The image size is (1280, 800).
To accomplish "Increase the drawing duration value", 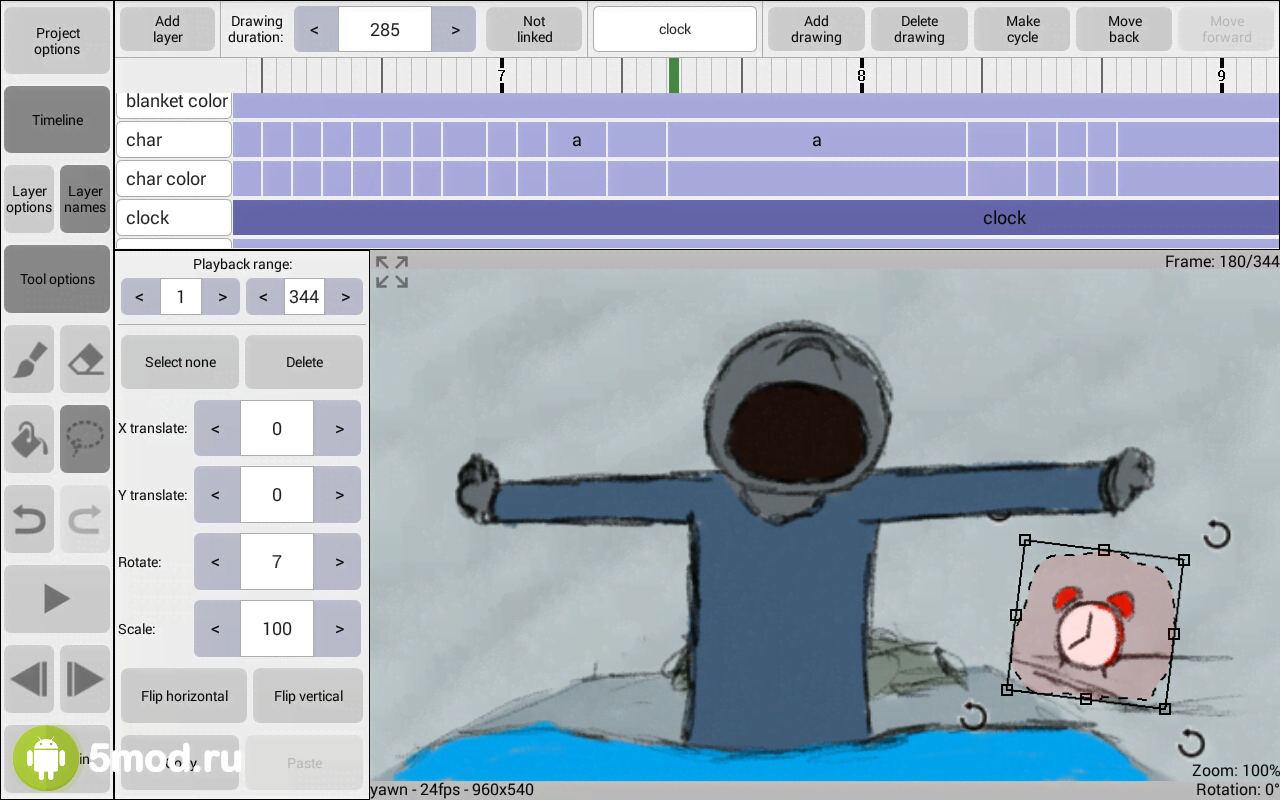I will [455, 29].
